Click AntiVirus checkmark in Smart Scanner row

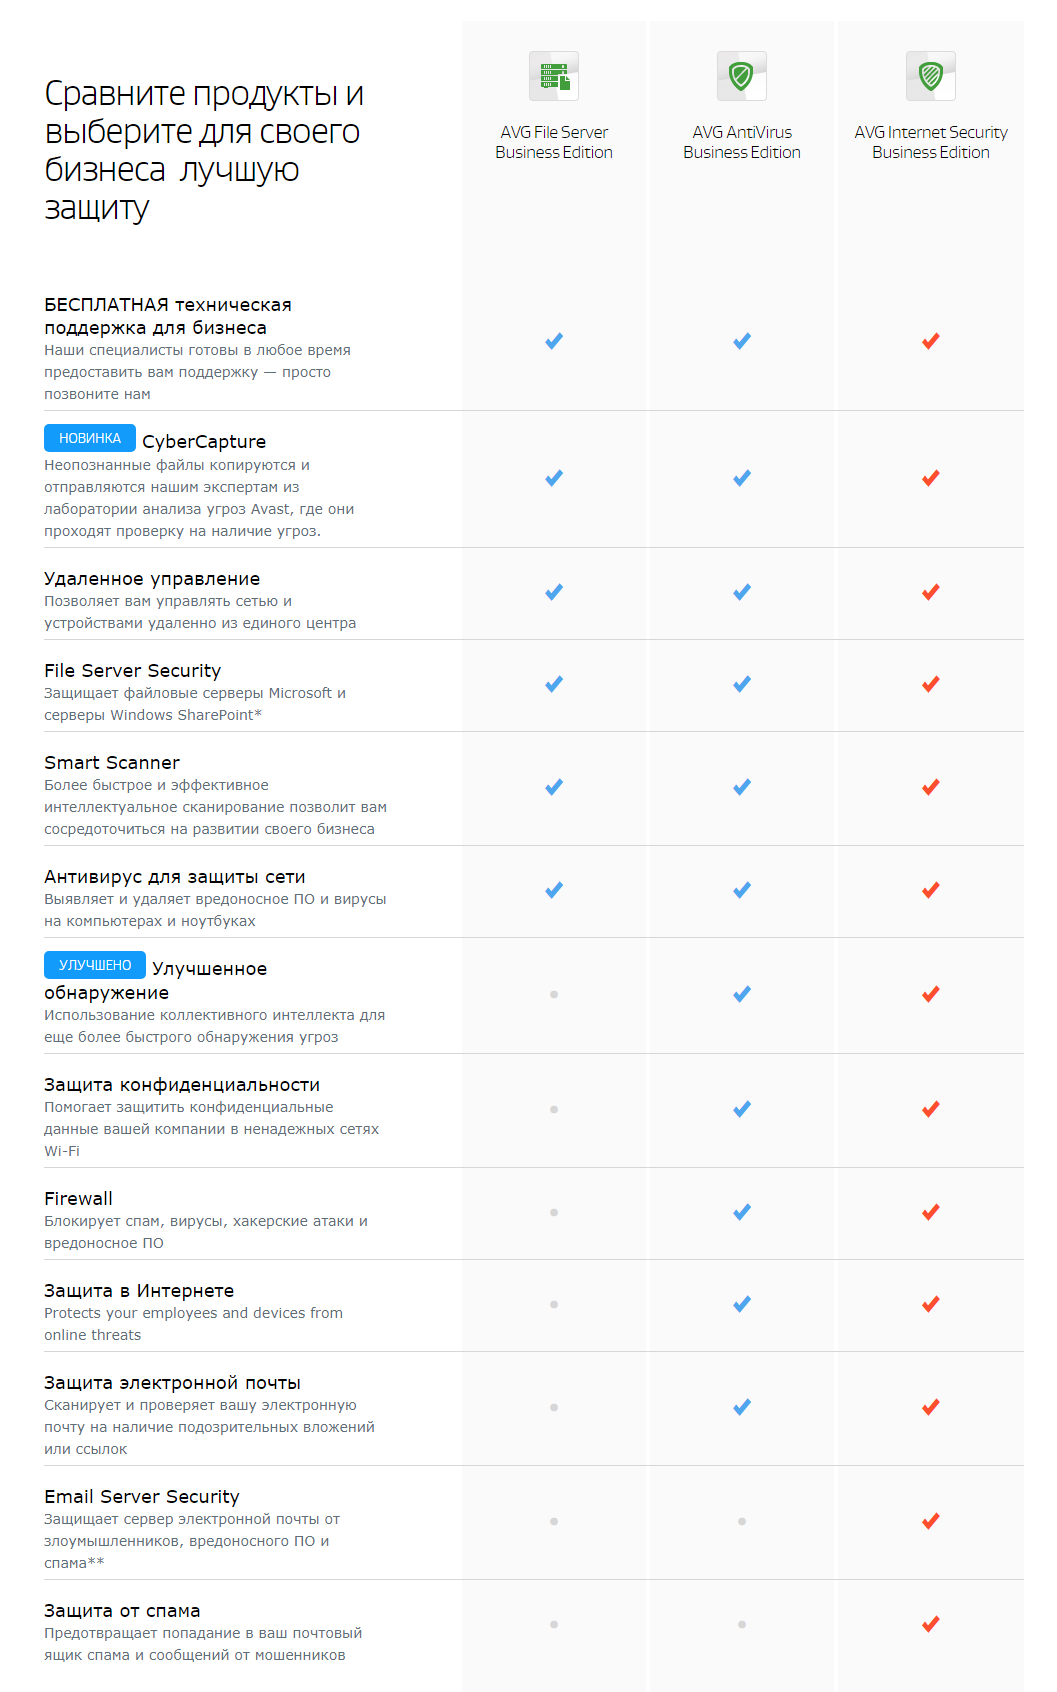point(742,787)
